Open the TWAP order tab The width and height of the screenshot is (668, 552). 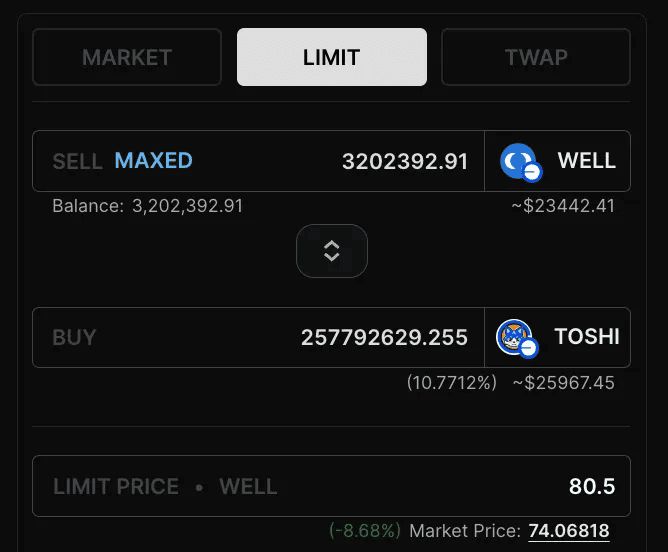coord(536,57)
